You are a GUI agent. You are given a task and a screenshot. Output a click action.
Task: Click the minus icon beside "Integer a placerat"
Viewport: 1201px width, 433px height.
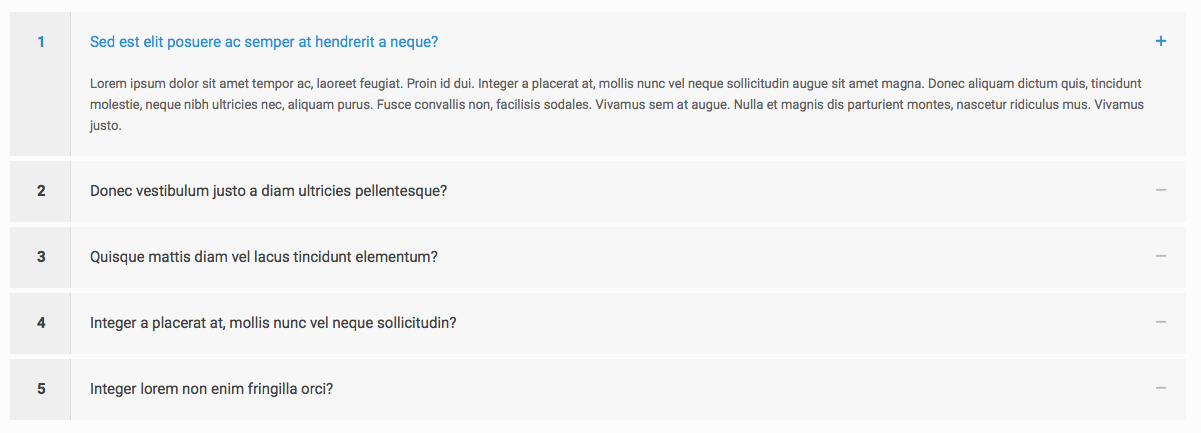[1160, 322]
